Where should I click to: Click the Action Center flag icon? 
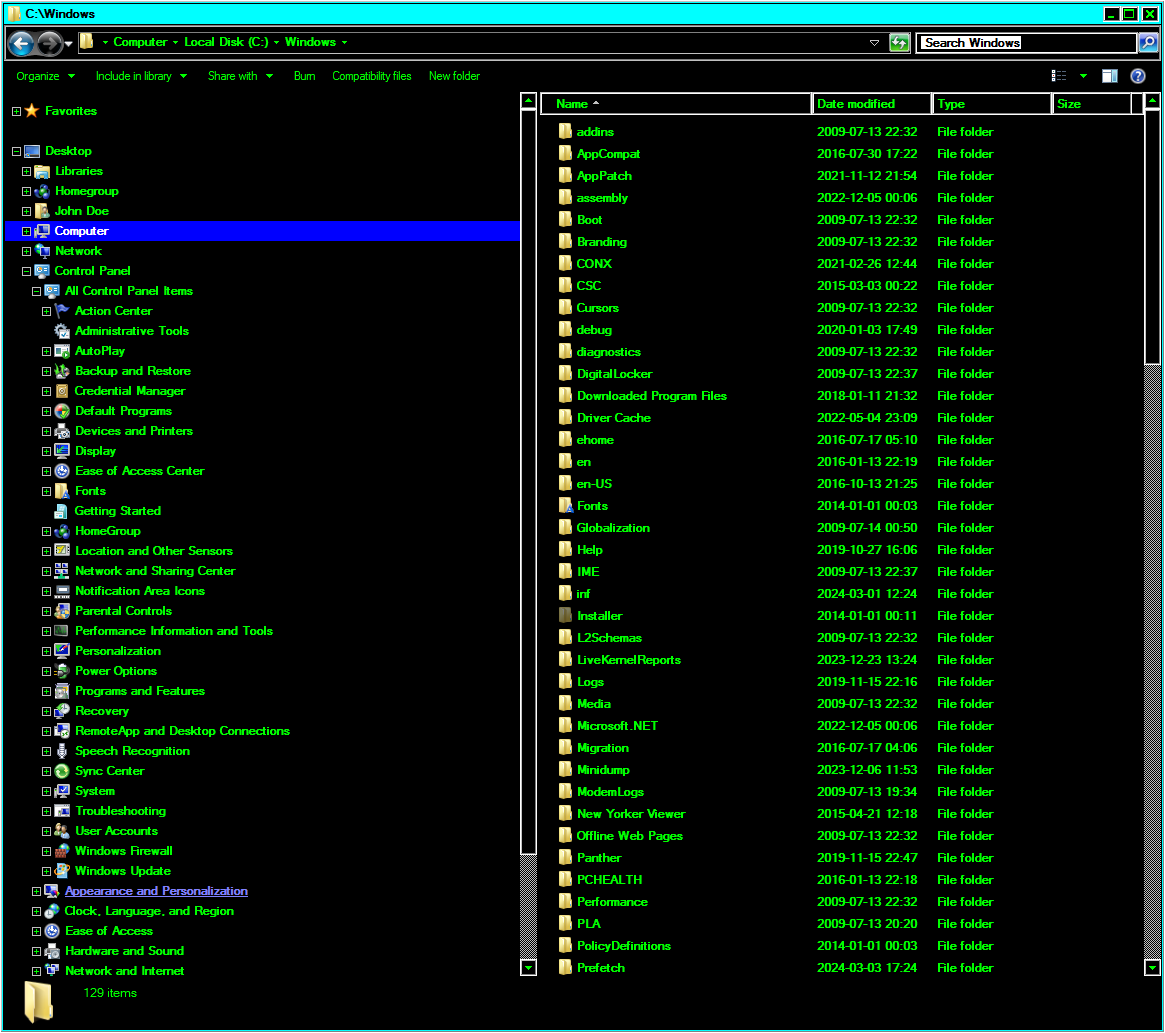(x=62, y=311)
